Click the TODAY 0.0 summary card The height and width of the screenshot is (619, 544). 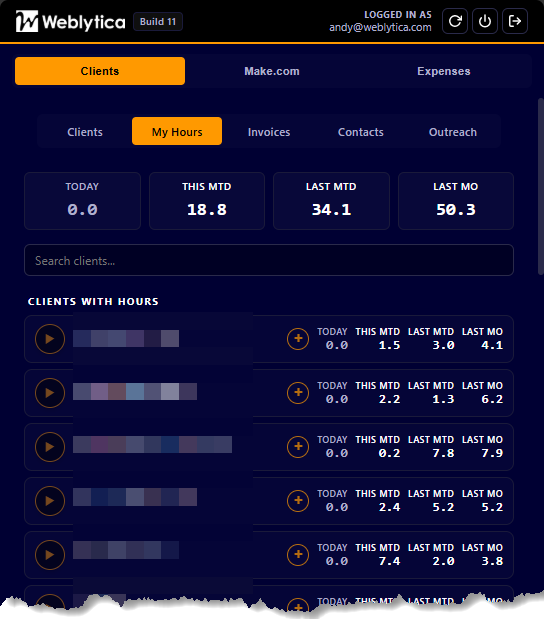point(82,201)
